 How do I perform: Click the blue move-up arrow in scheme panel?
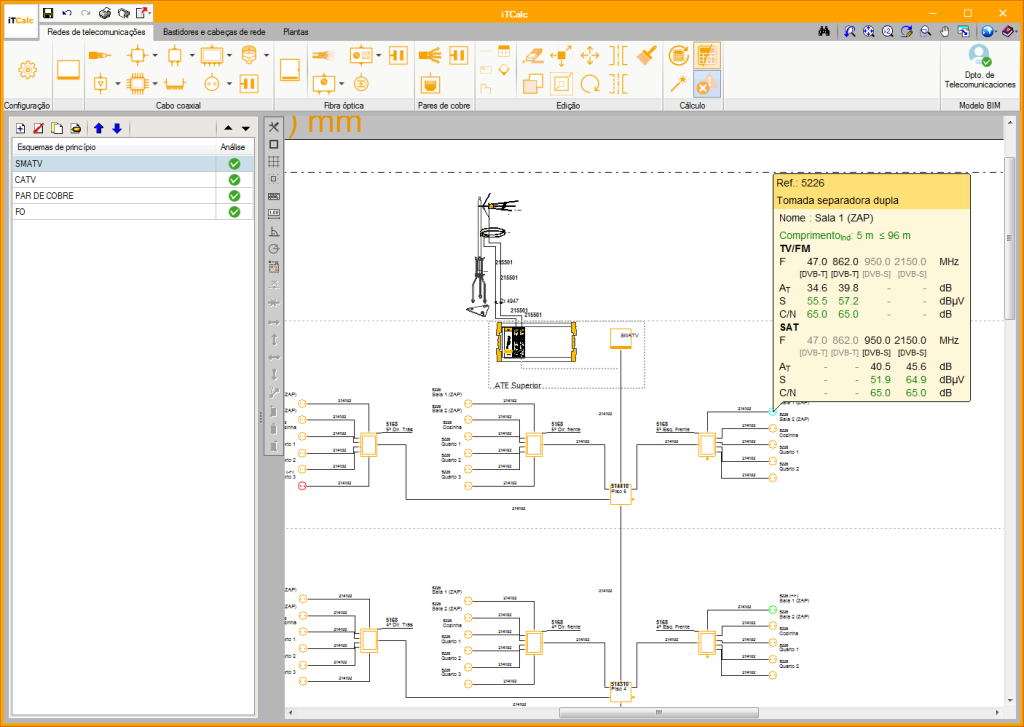point(99,129)
